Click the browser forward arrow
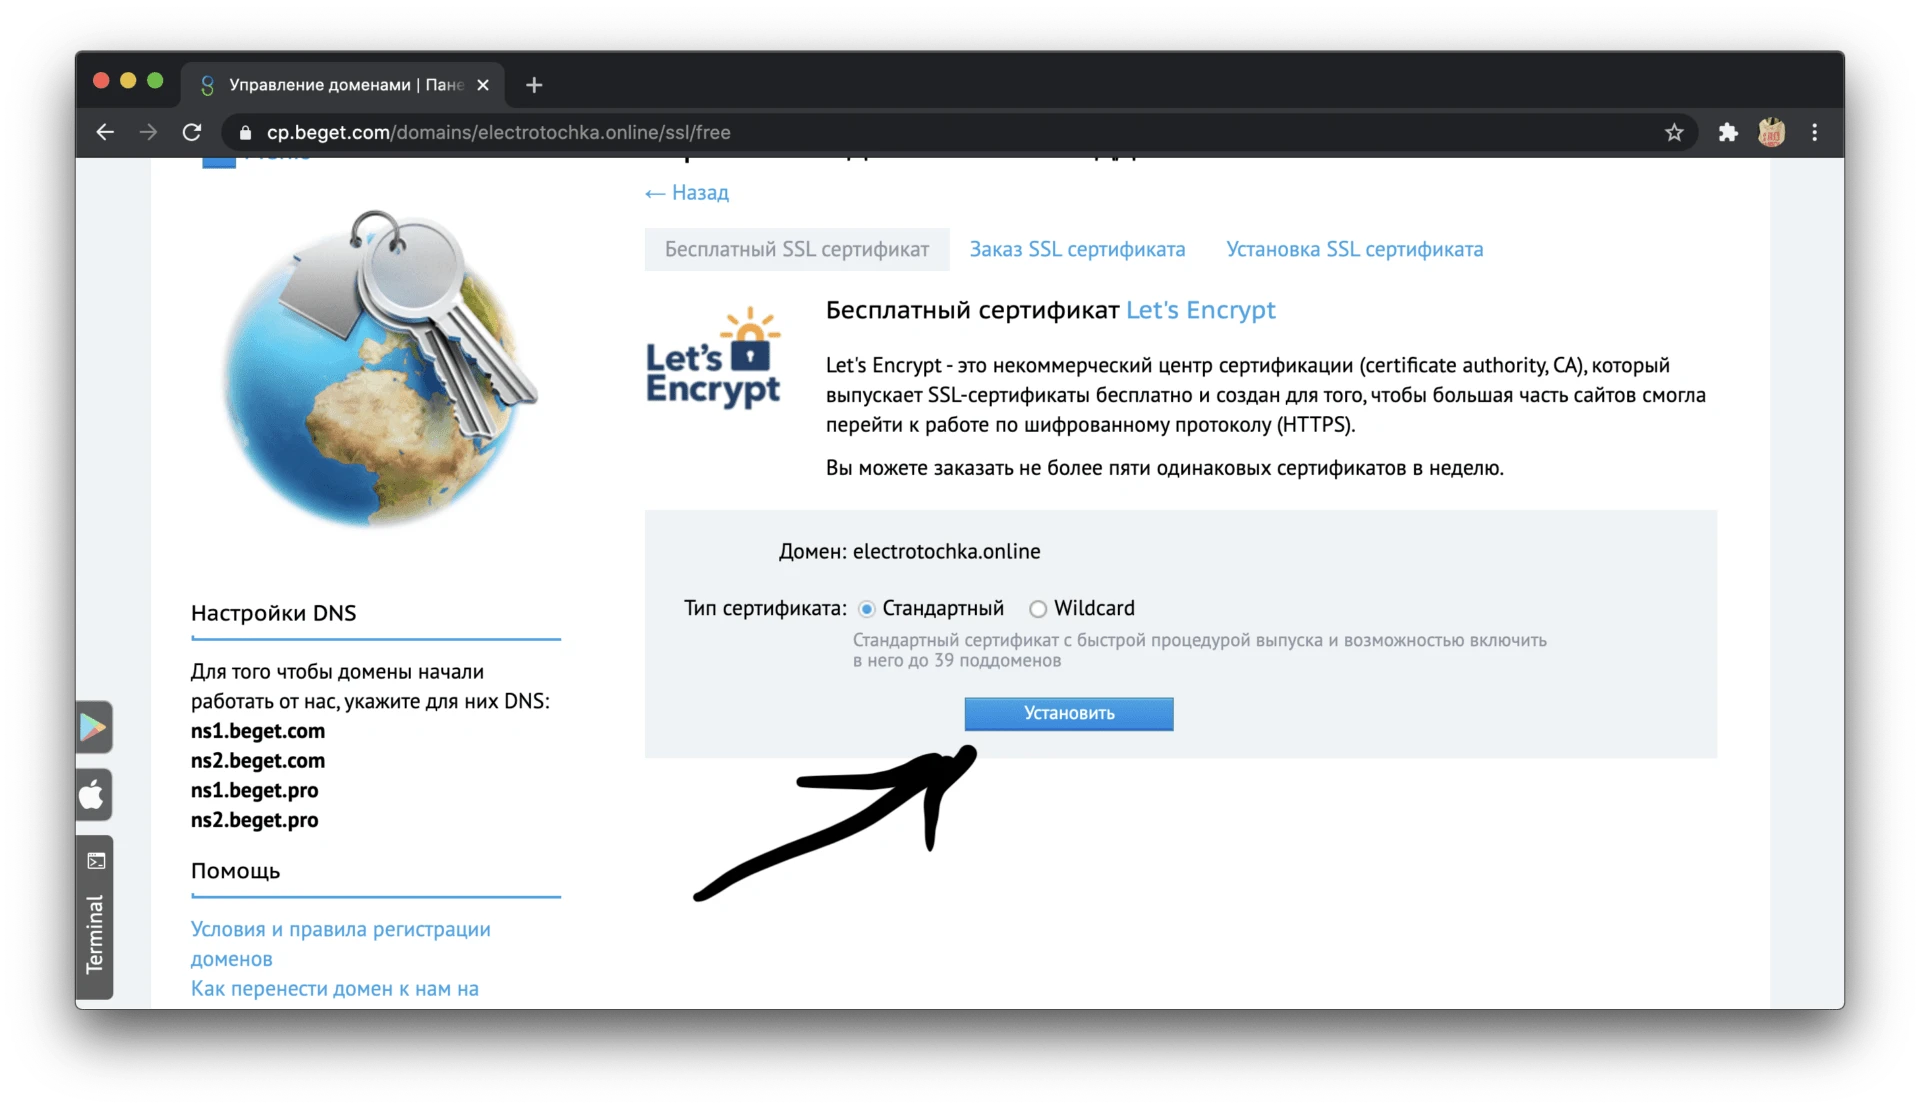The image size is (1920, 1109). (149, 132)
